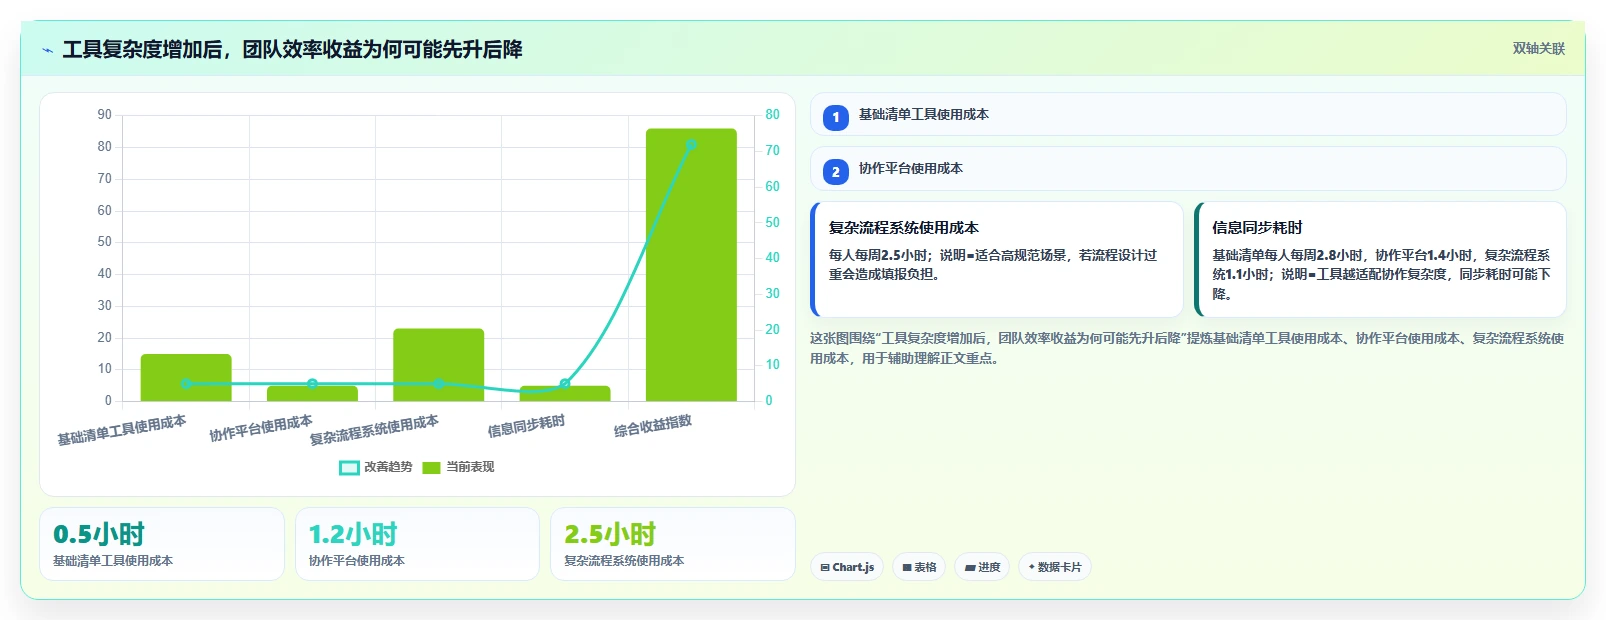1606x620 pixels.
Task: Click the 基础清单工具使用成本 label under 0.5小时
Action: click(113, 561)
